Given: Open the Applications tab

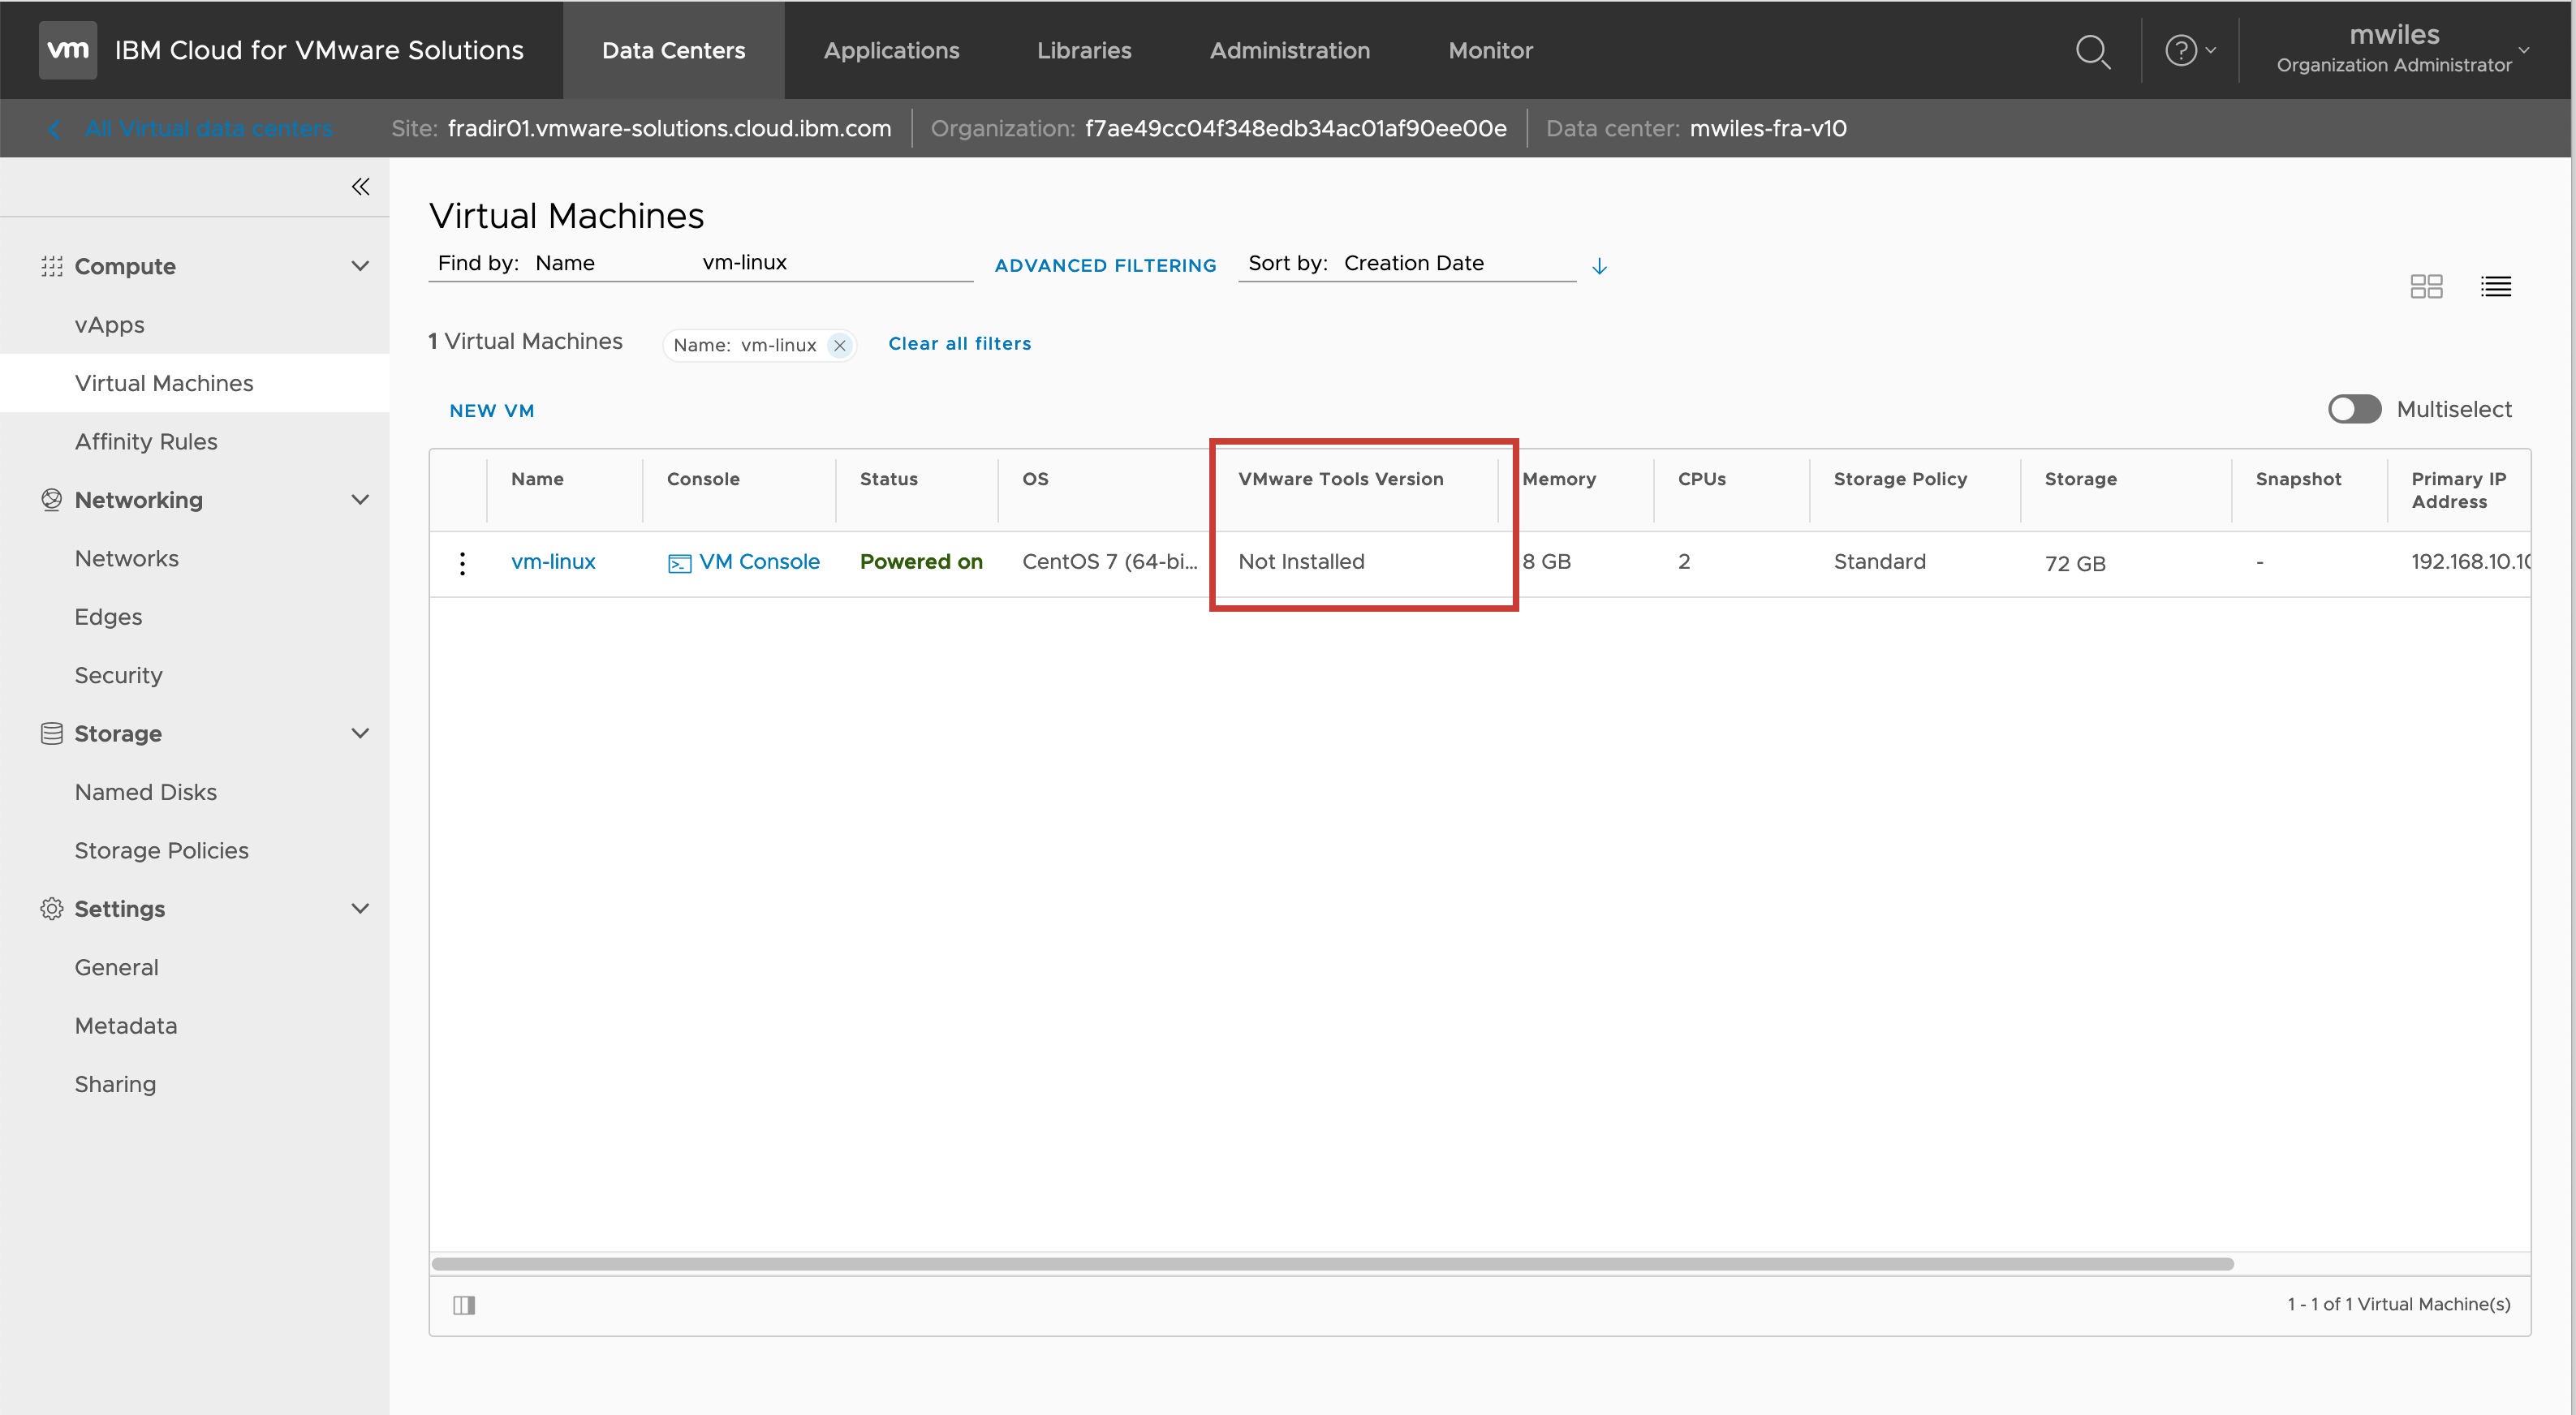Looking at the screenshot, I should click(x=891, y=50).
